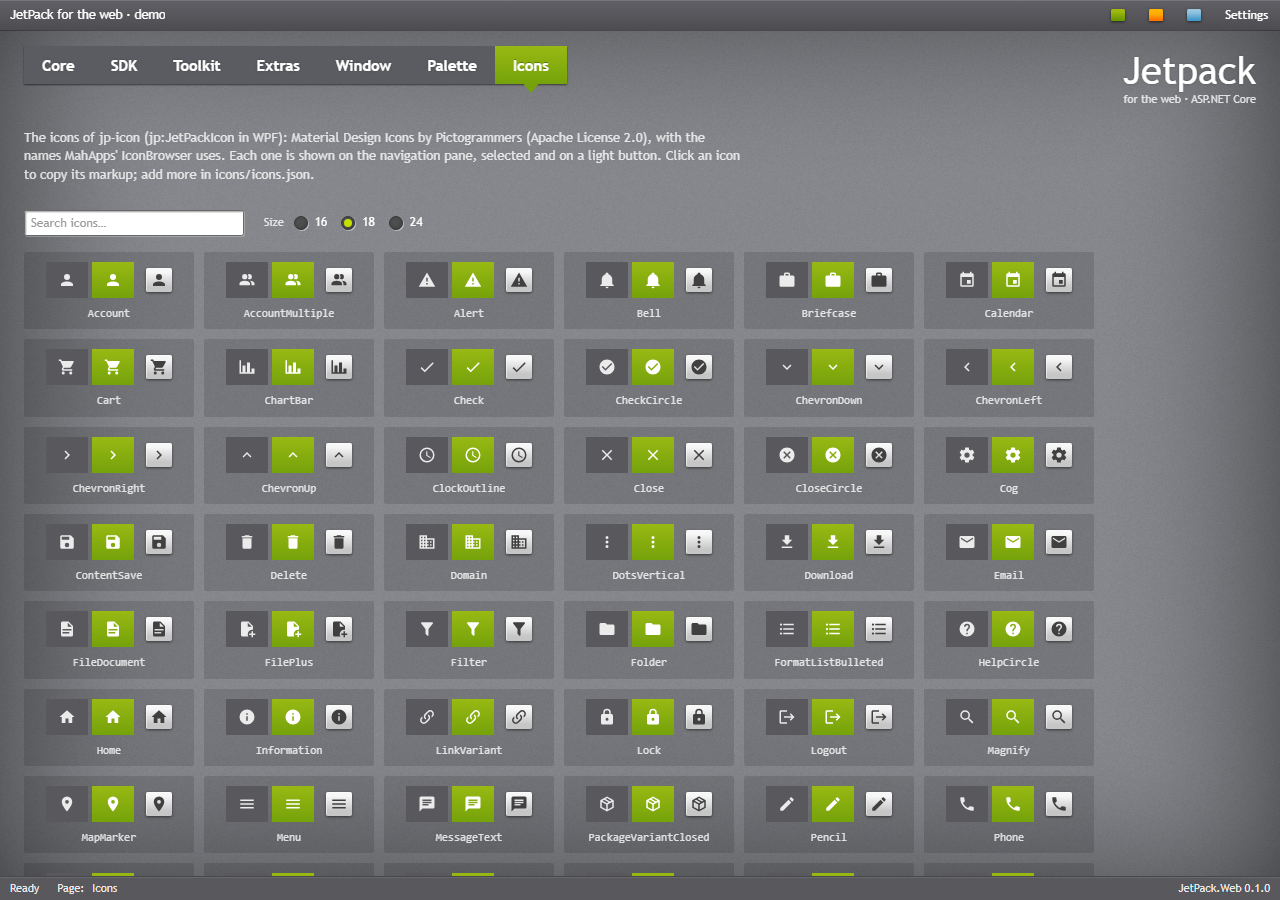Click the light LinkVariant icon button
This screenshot has height=900, width=1280.
(x=519, y=717)
